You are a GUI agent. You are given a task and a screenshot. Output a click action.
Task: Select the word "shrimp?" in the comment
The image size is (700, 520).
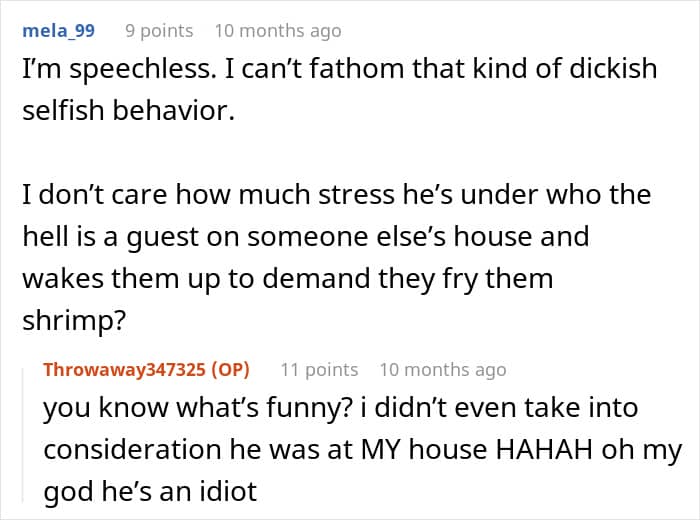click(75, 321)
